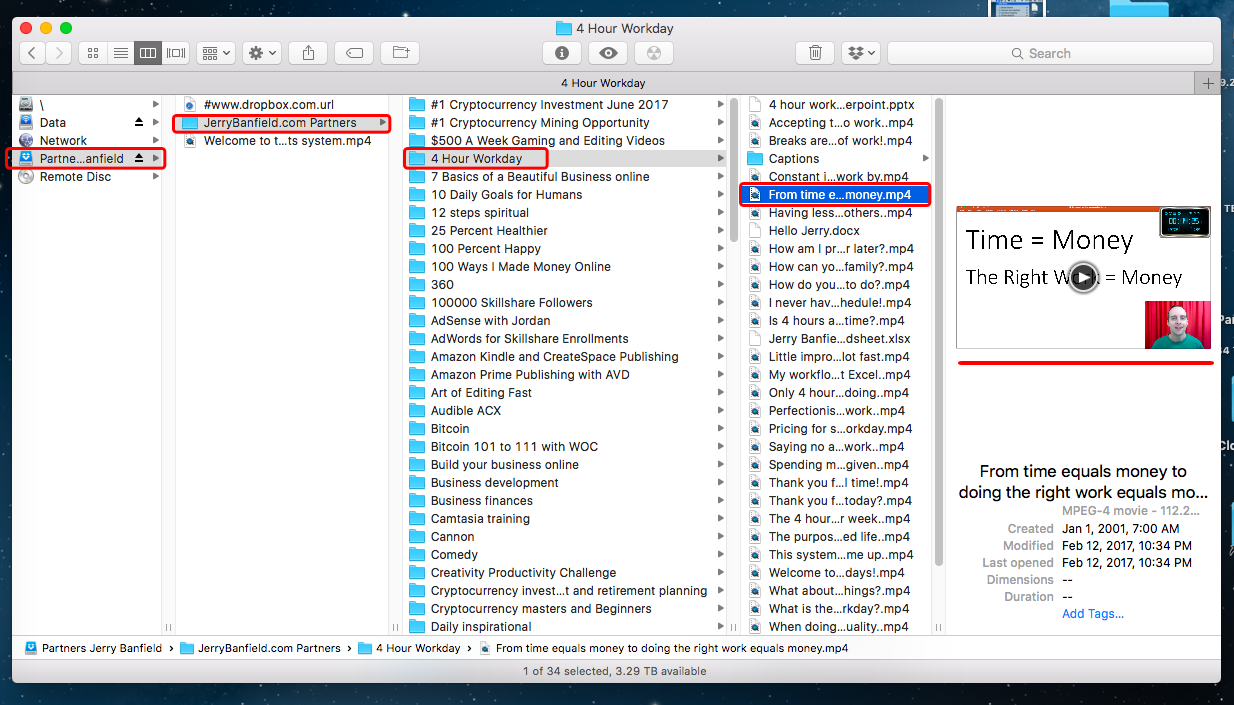The width and height of the screenshot is (1234, 705).
Task: Add a new tab with plus button
Action: point(1208,83)
